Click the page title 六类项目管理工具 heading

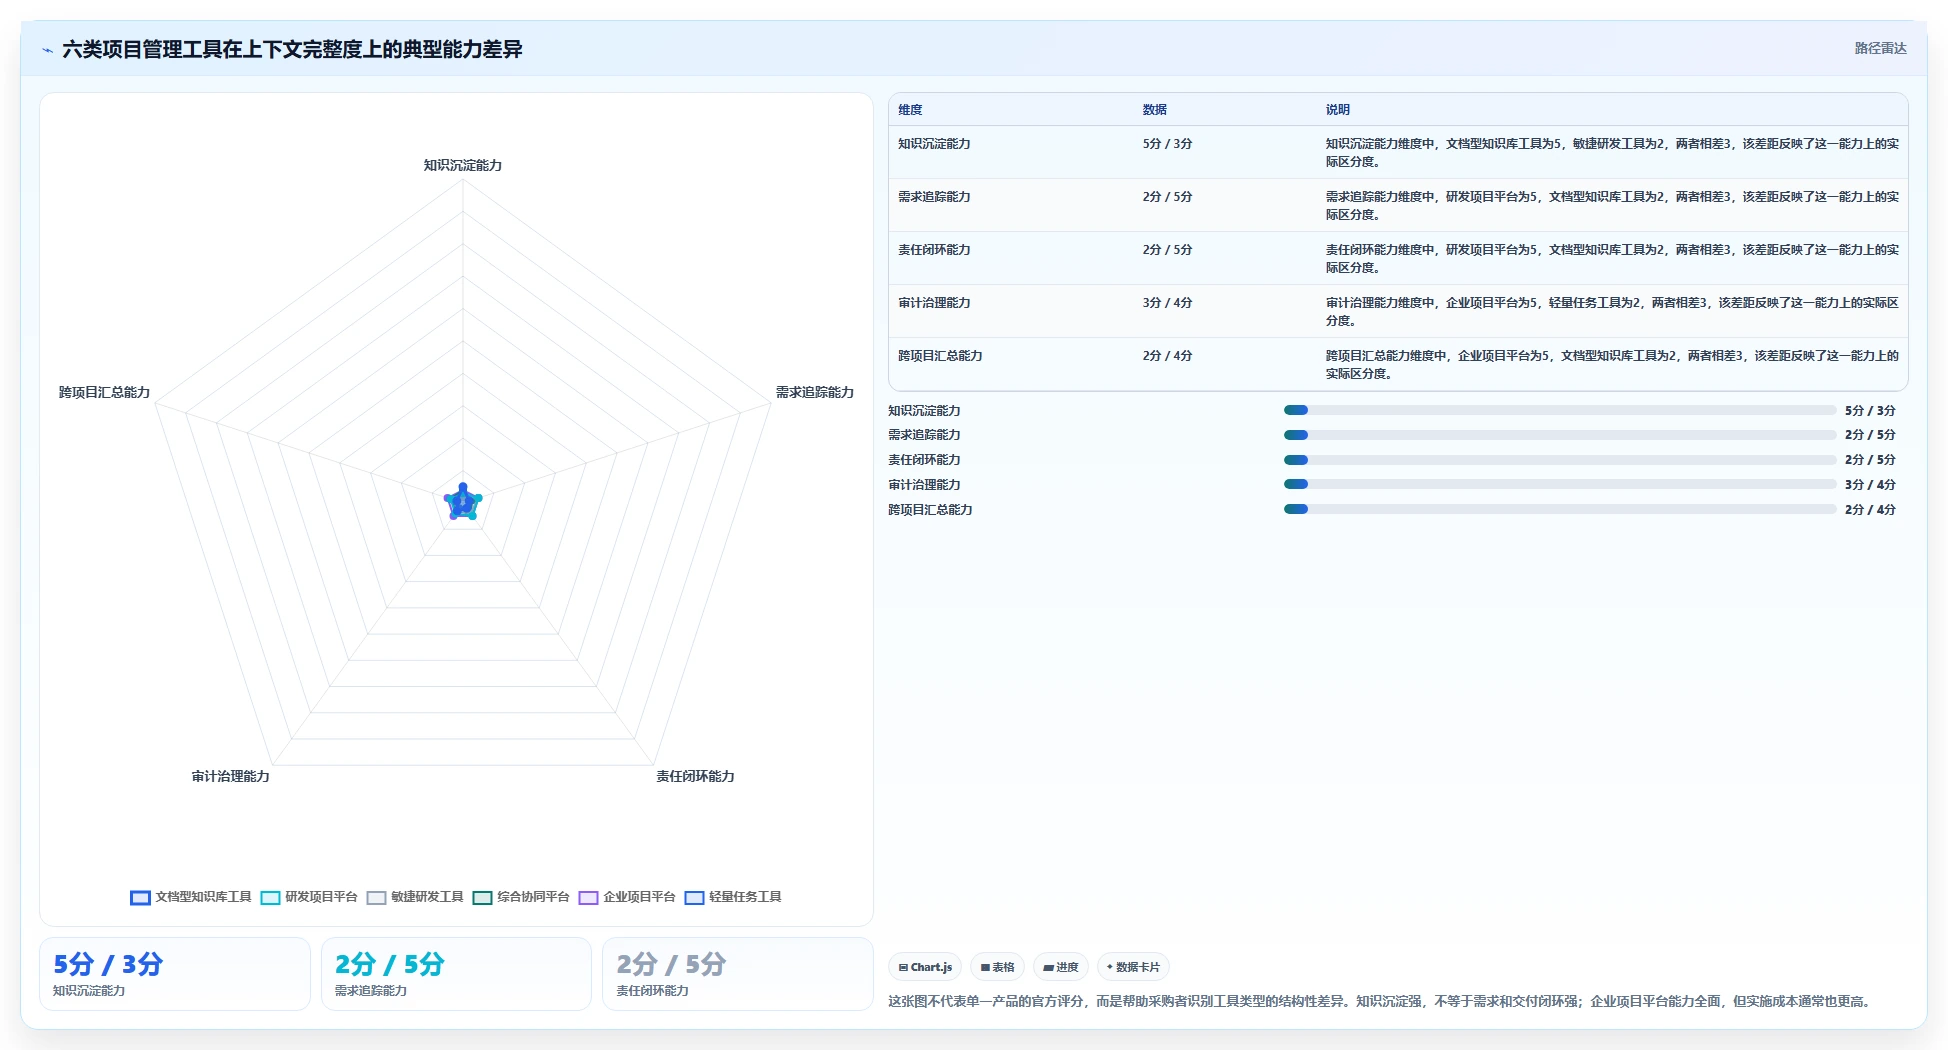[292, 50]
